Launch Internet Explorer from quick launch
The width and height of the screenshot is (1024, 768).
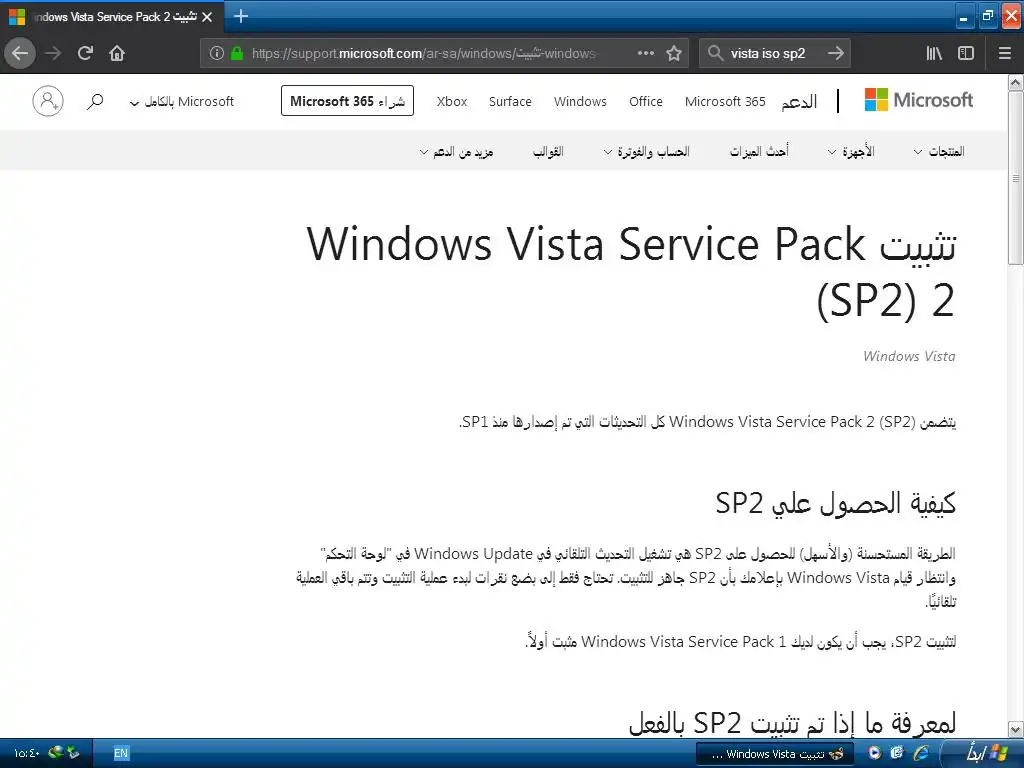[x=921, y=753]
